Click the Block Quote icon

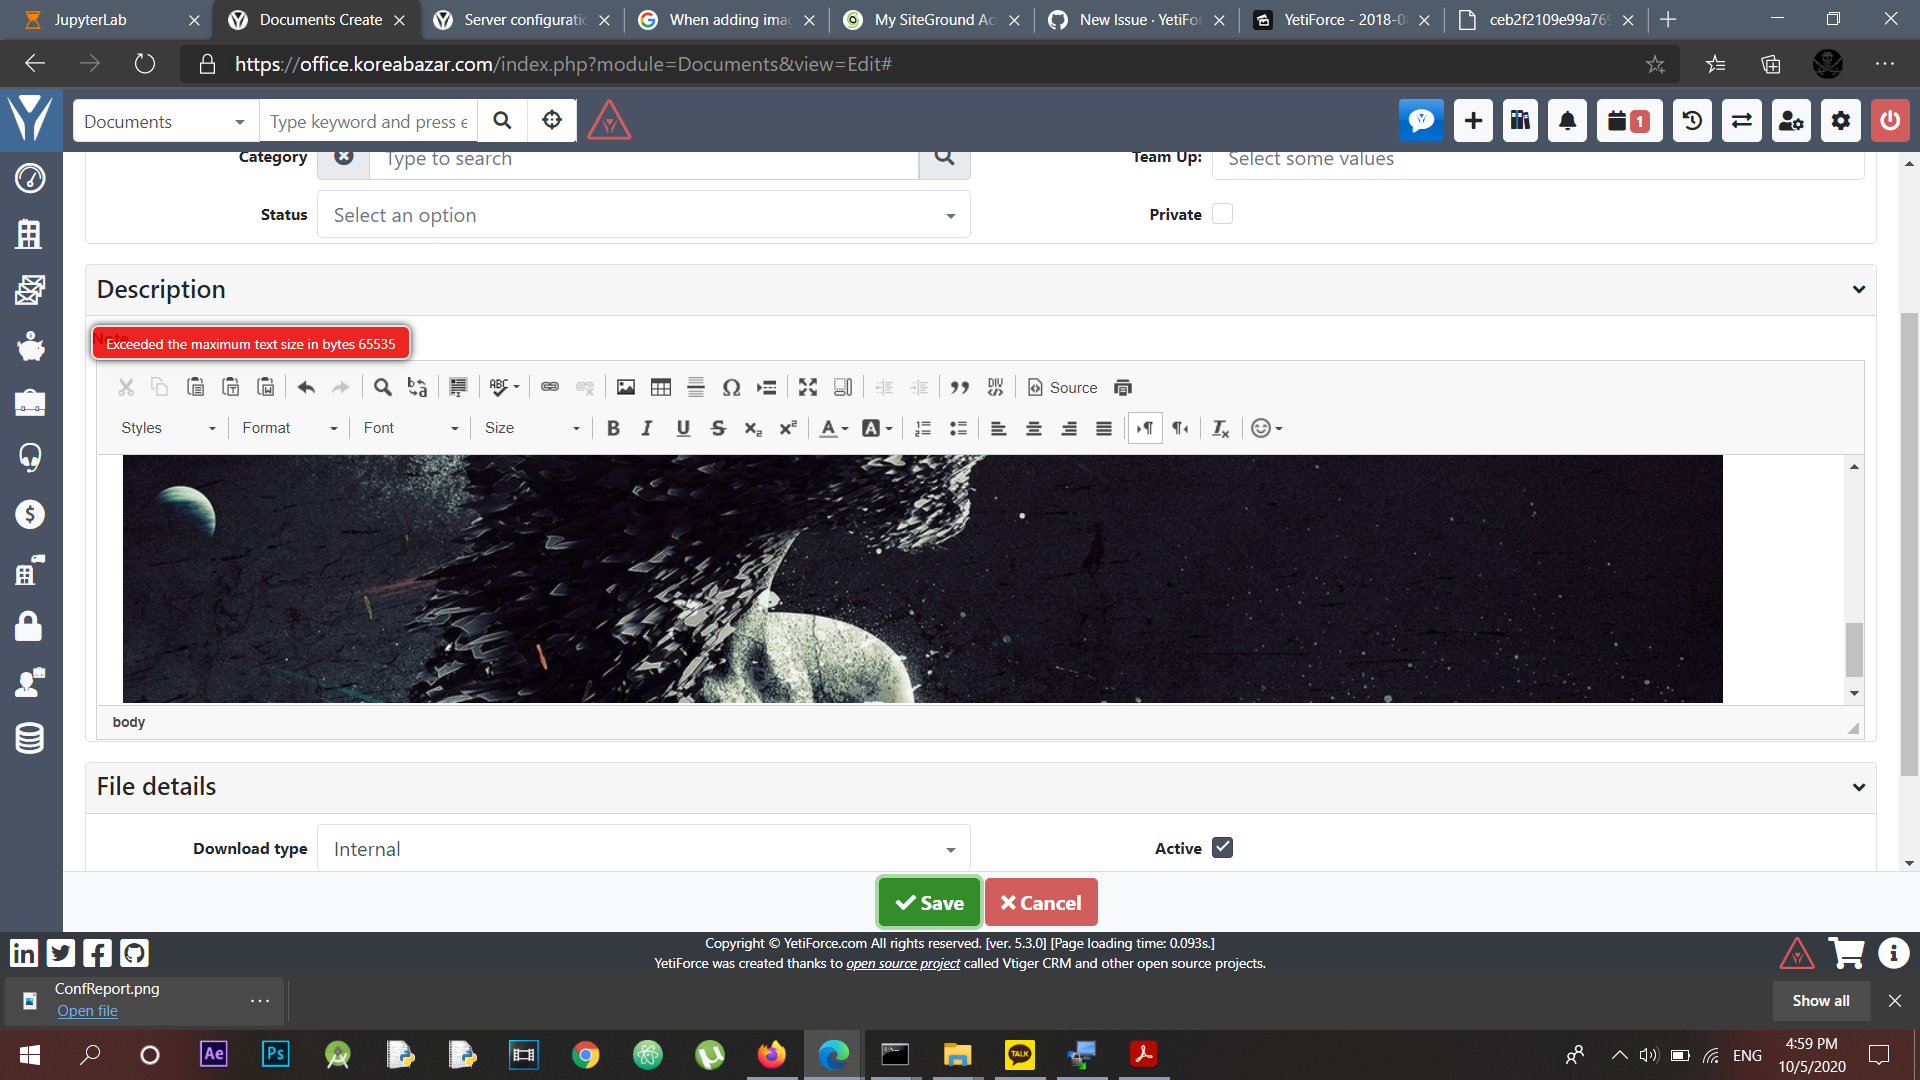pos(960,387)
